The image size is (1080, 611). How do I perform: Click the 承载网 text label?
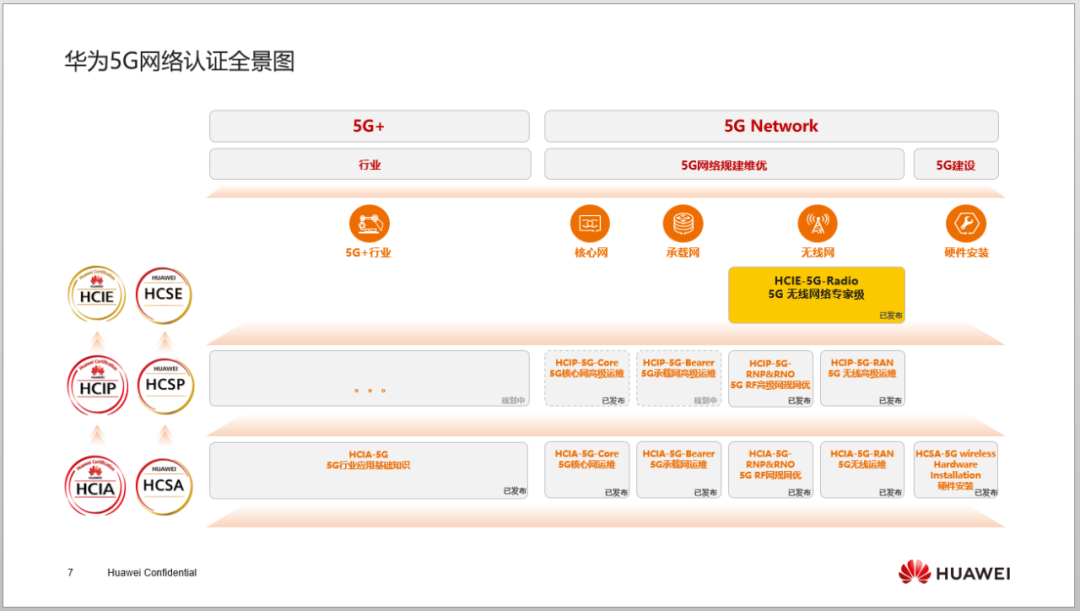[x=683, y=253]
